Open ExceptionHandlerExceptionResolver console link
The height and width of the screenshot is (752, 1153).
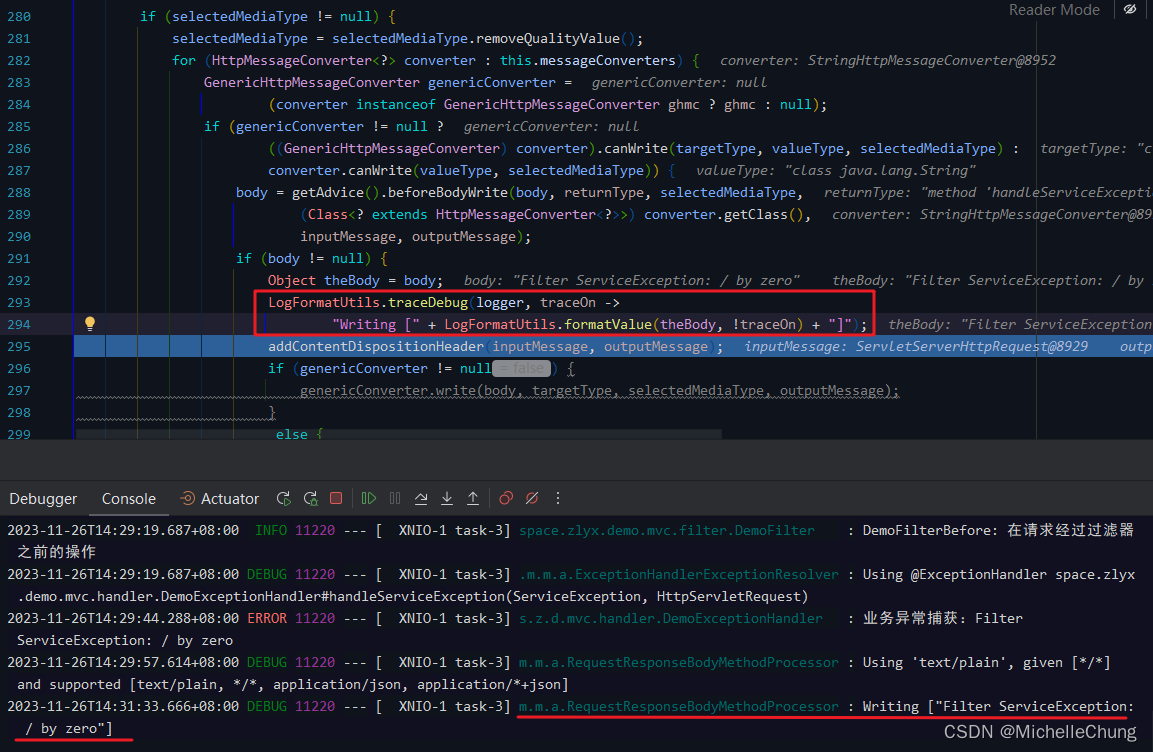(x=679, y=574)
